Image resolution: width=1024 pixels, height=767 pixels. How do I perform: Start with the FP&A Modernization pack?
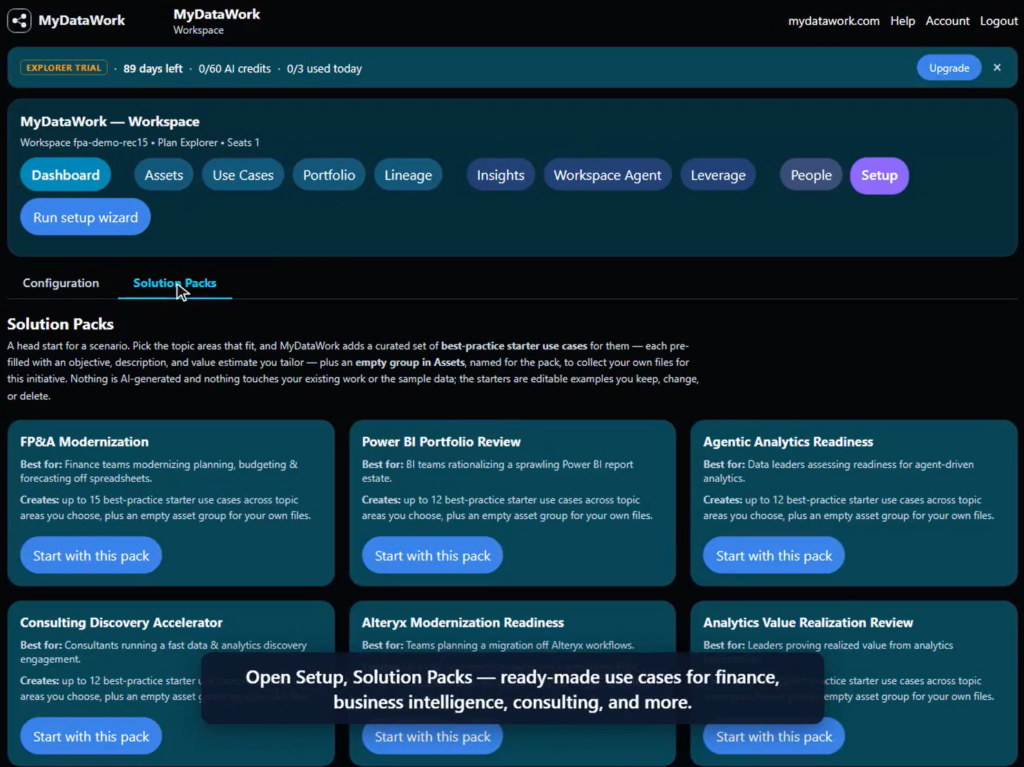[91, 555]
